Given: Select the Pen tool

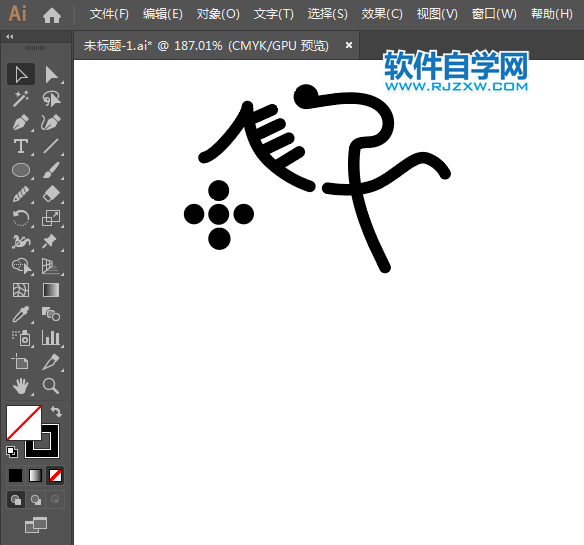Looking at the screenshot, I should tap(21, 123).
